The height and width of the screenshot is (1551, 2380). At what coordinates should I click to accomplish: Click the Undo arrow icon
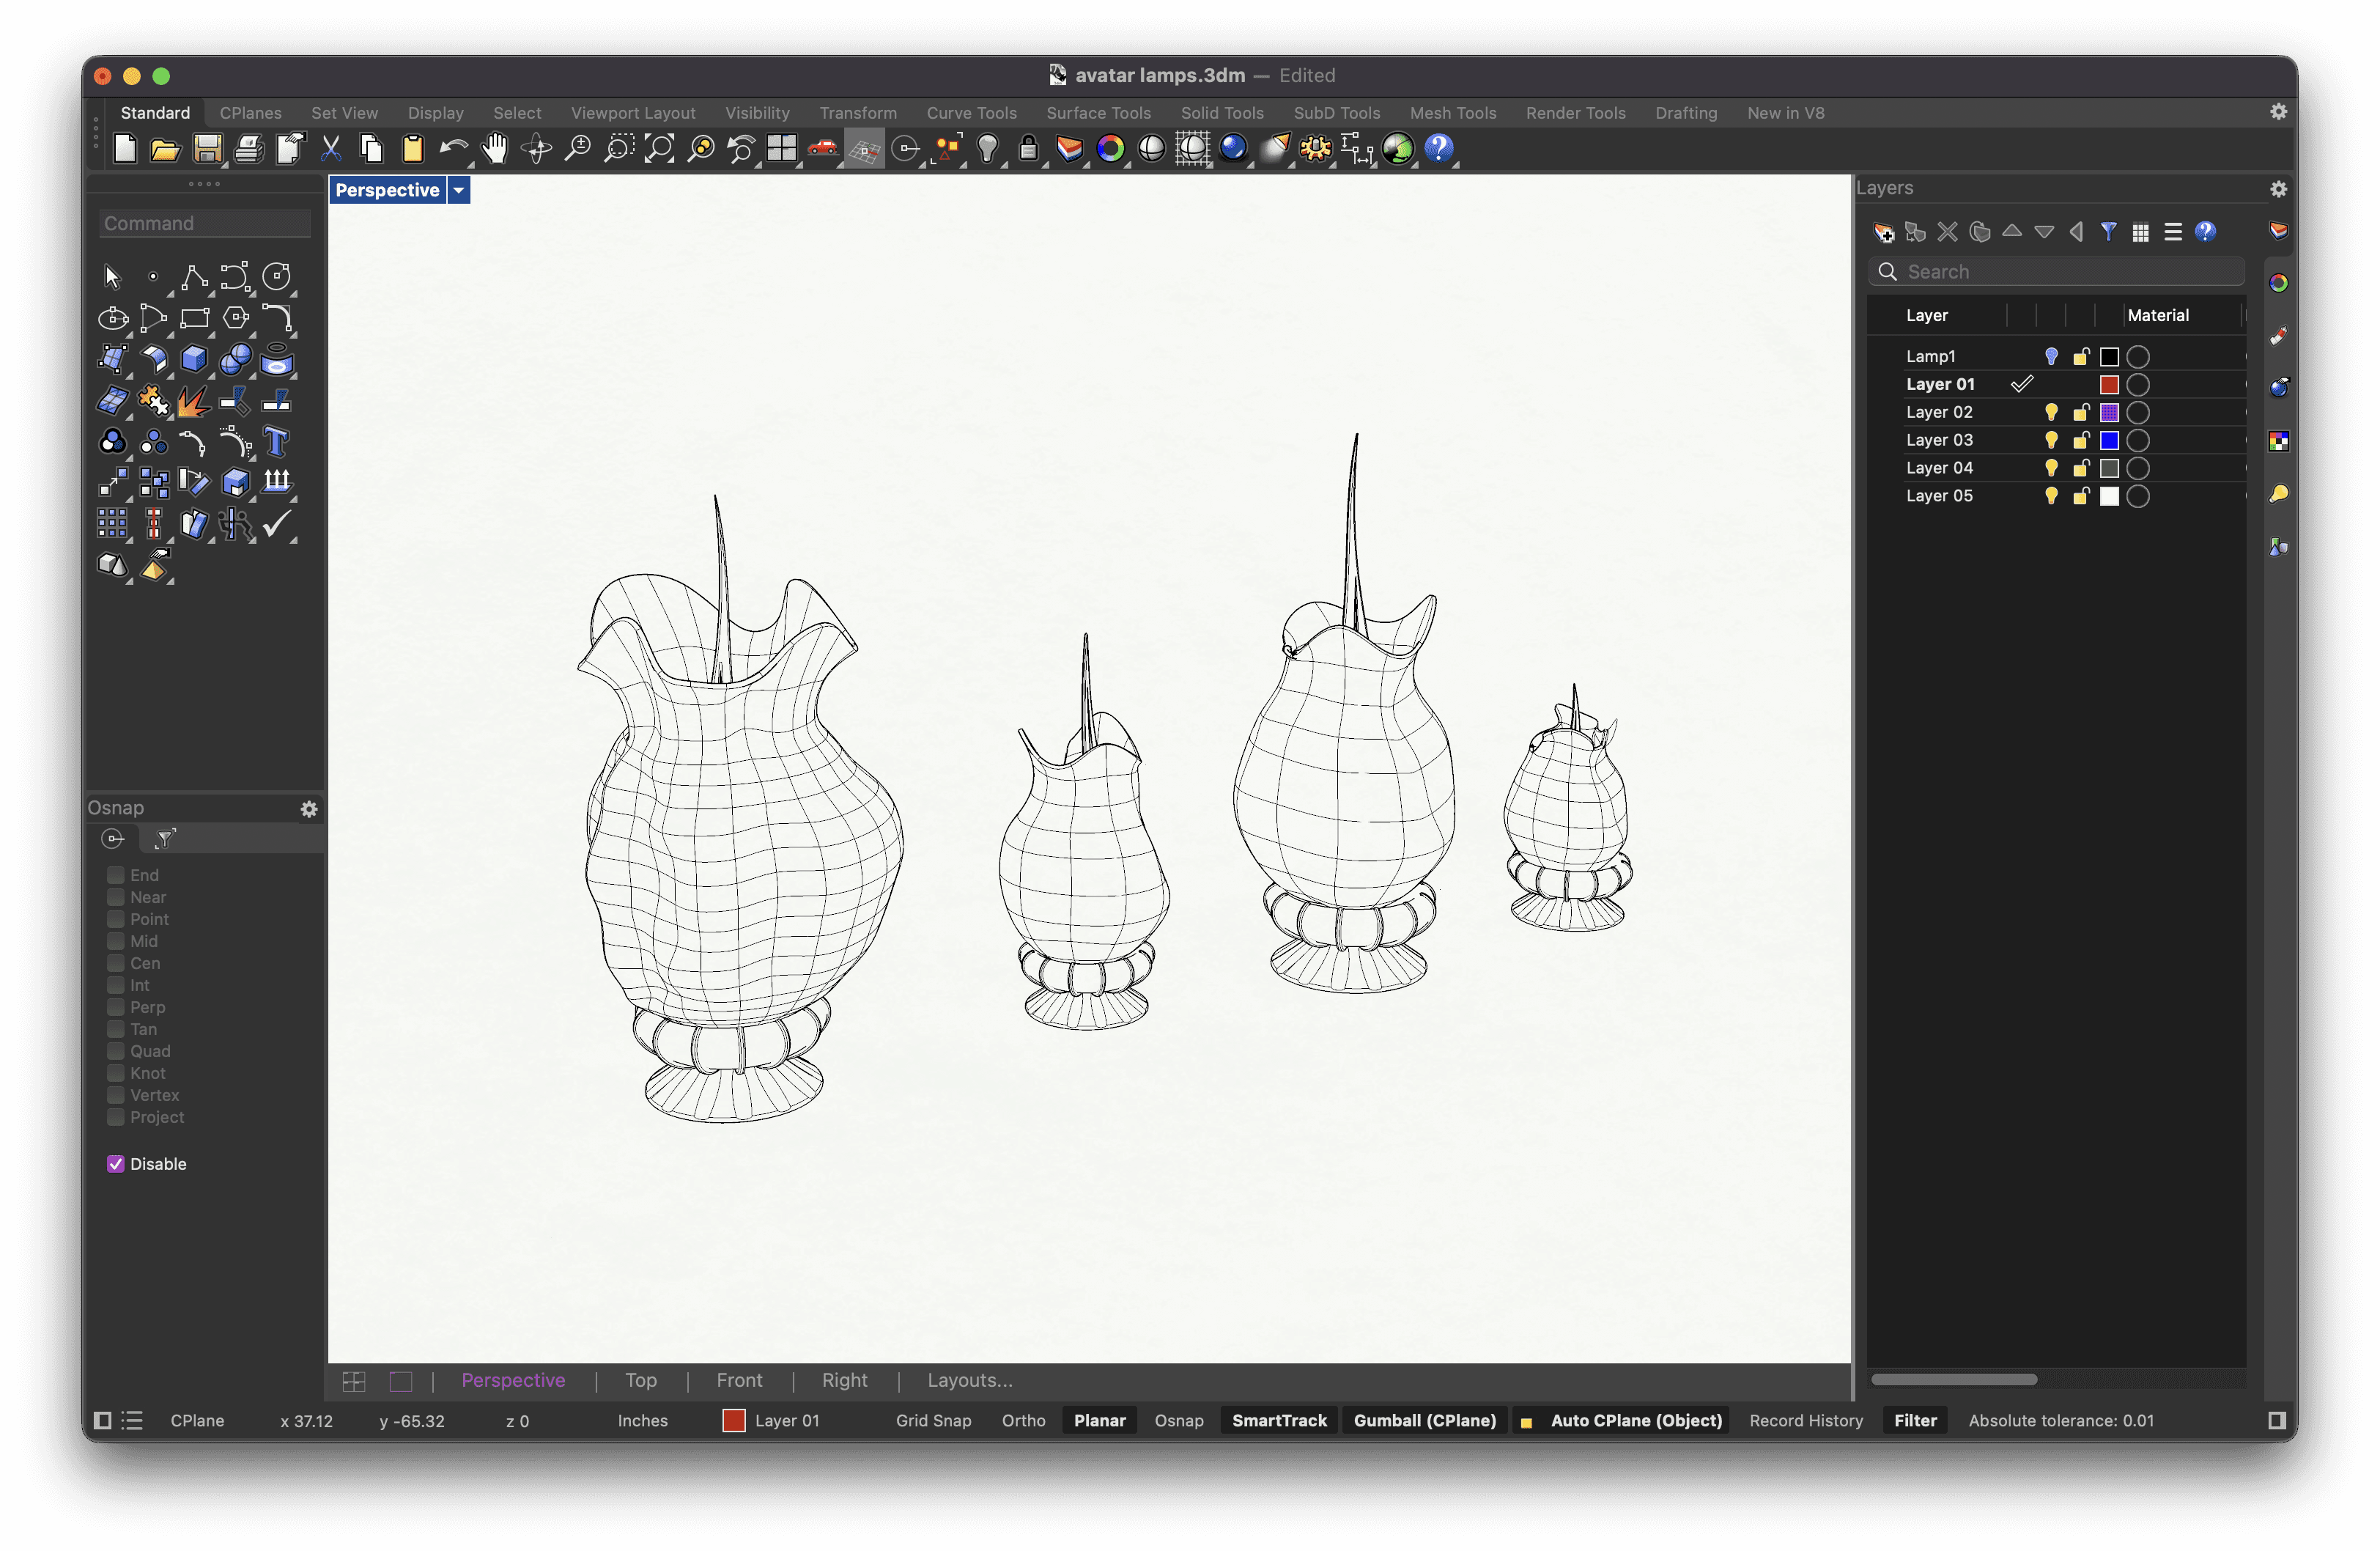point(453,149)
